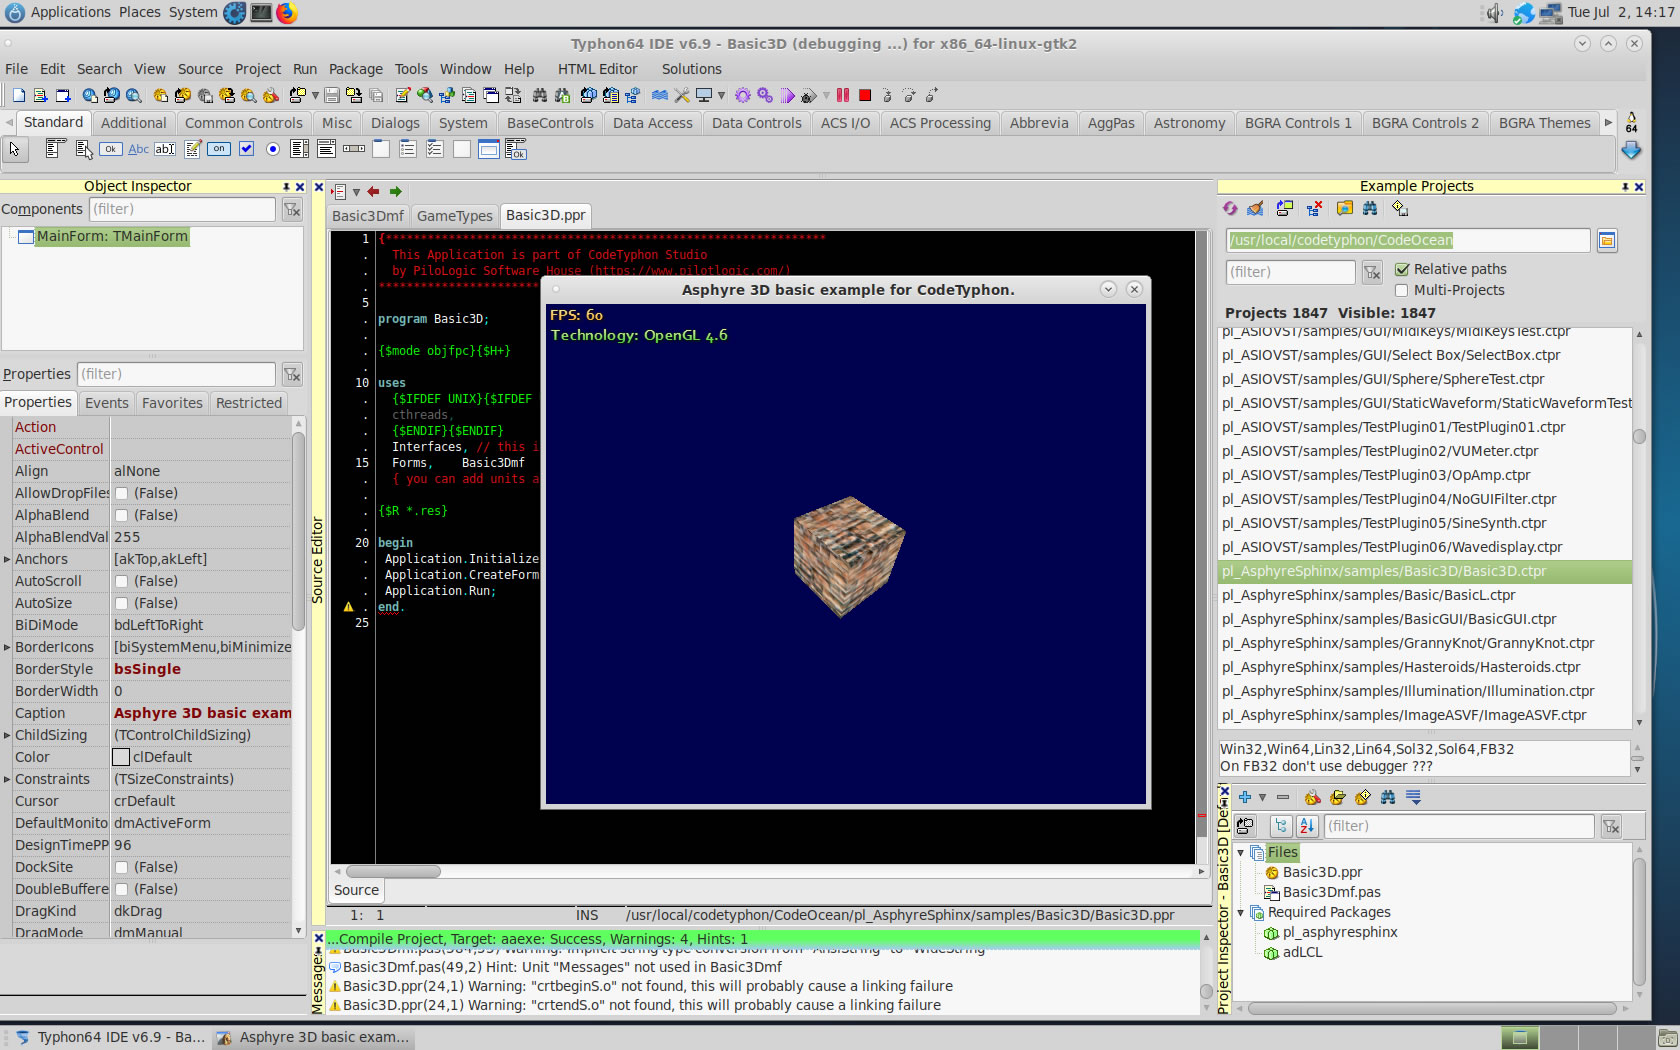Expand the BorderIcons property row
This screenshot has height=1050, width=1680.
pos(7,647)
